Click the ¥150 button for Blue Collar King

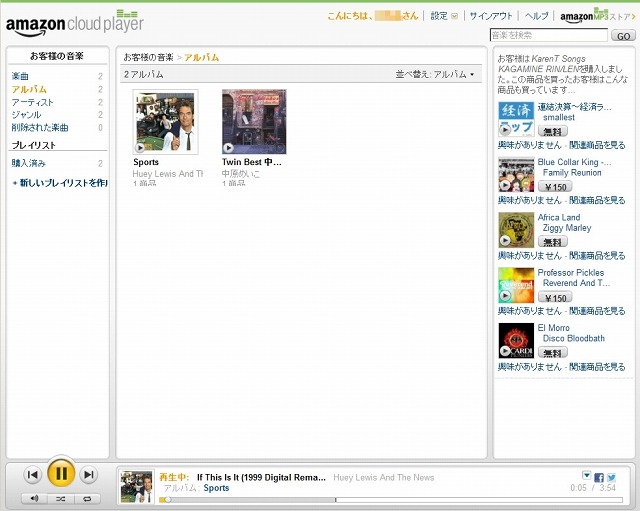pos(555,187)
